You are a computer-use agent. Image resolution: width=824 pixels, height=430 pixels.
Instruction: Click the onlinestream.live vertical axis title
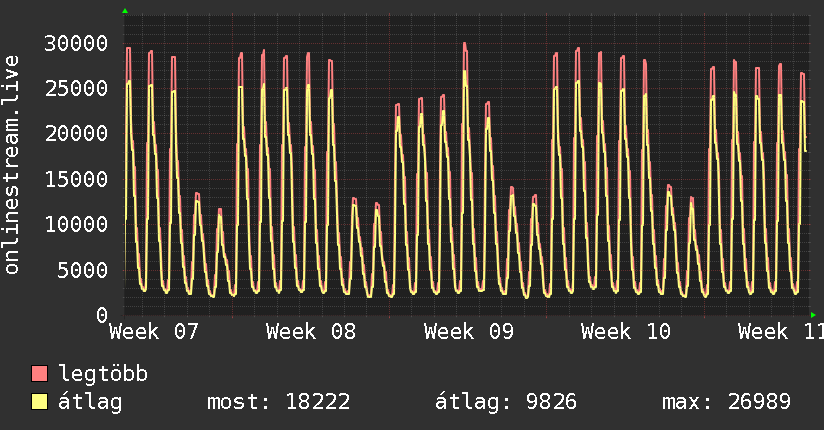[11, 165]
